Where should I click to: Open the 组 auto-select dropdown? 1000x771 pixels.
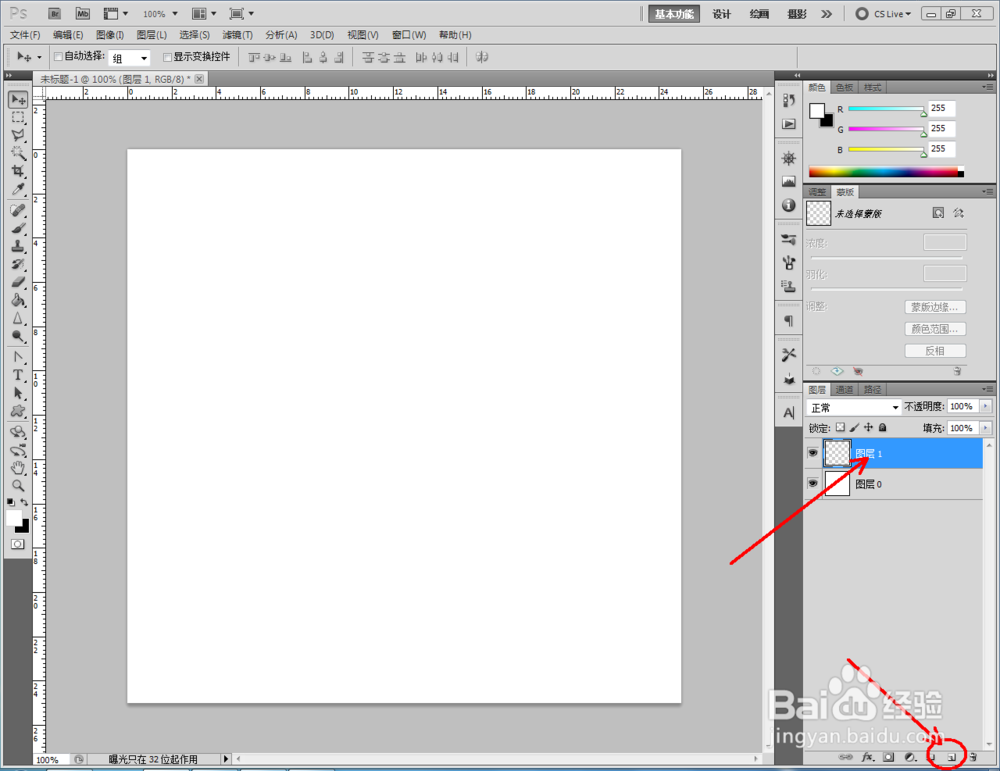pos(129,58)
